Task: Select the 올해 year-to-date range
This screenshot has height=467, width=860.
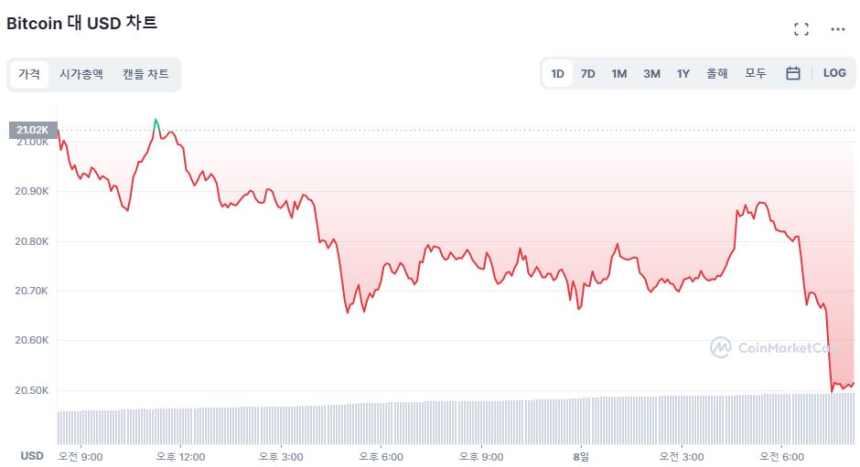Action: pos(717,73)
